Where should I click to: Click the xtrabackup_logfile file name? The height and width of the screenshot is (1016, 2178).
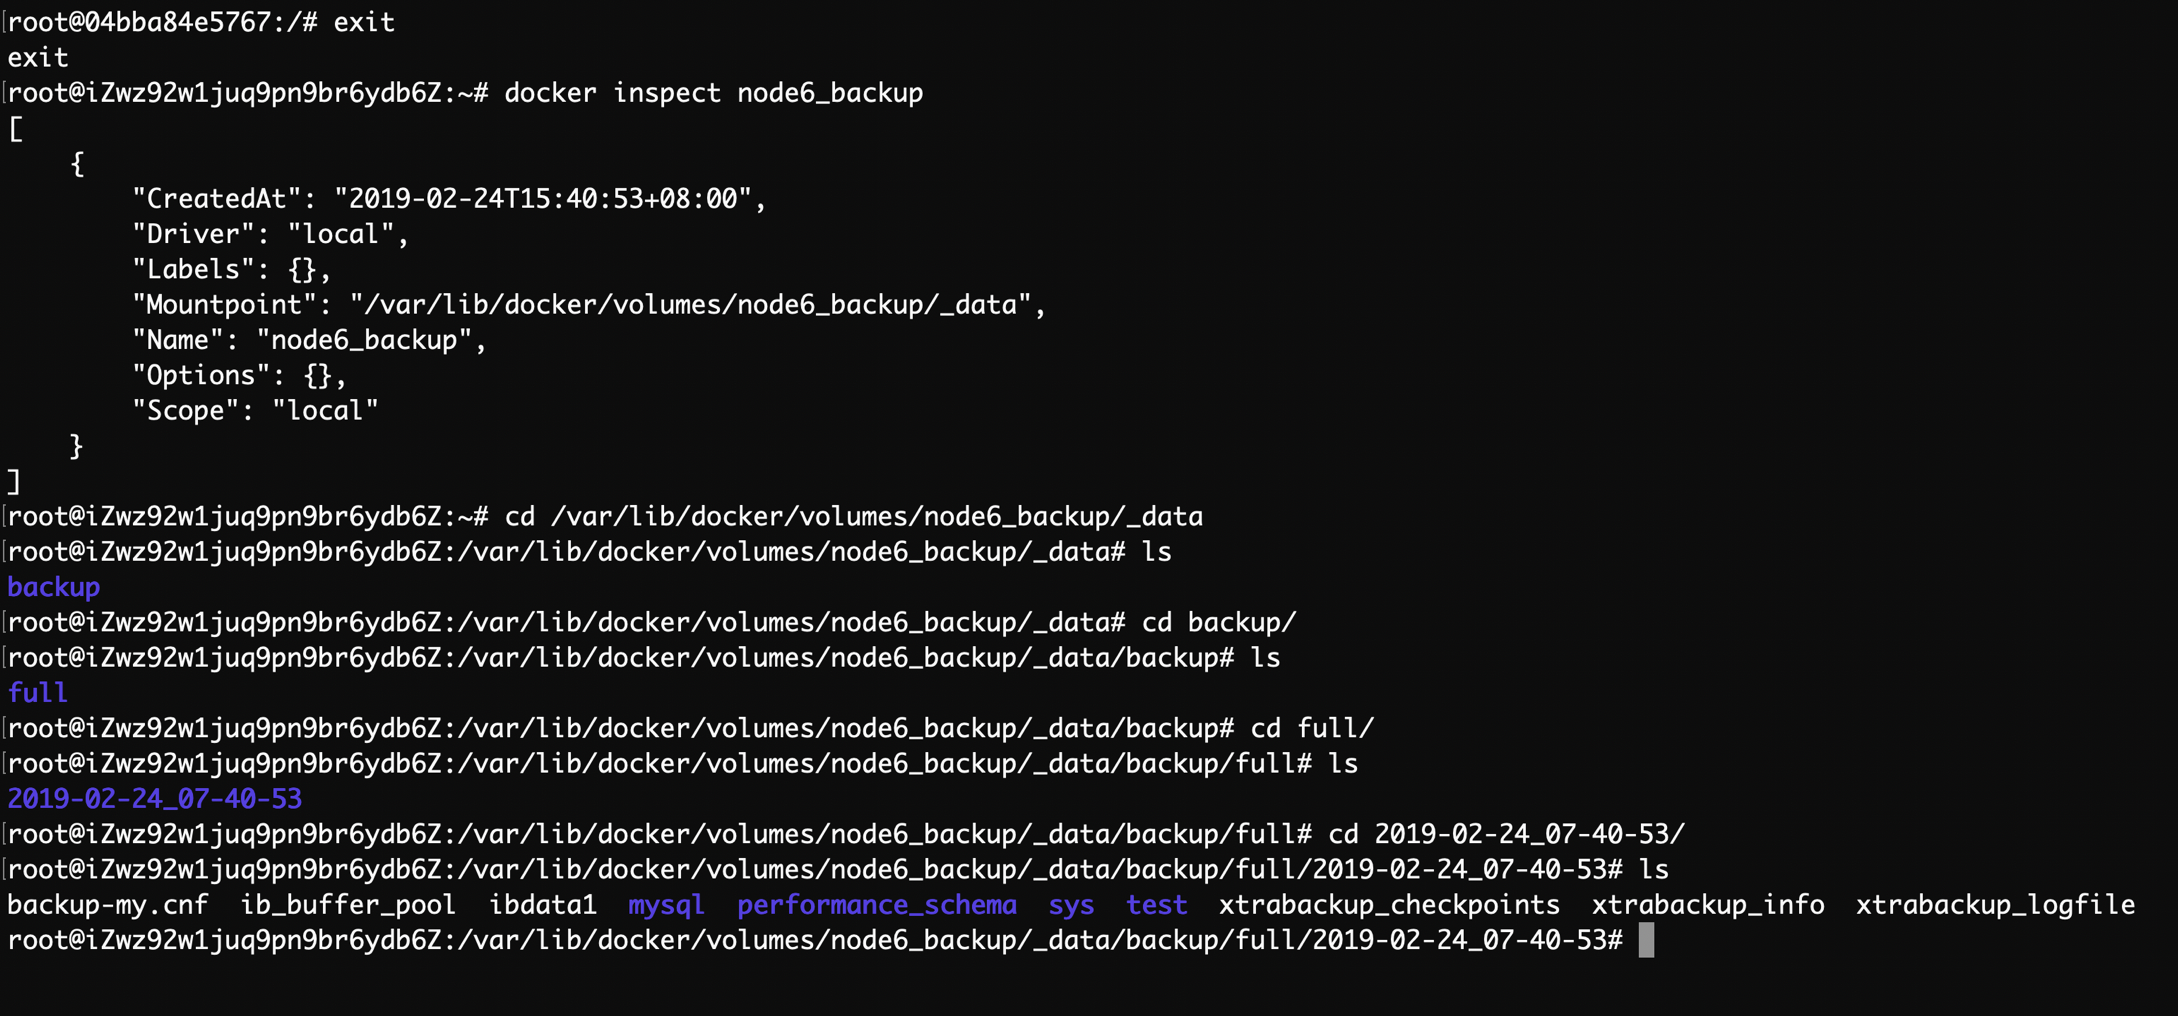click(1995, 905)
